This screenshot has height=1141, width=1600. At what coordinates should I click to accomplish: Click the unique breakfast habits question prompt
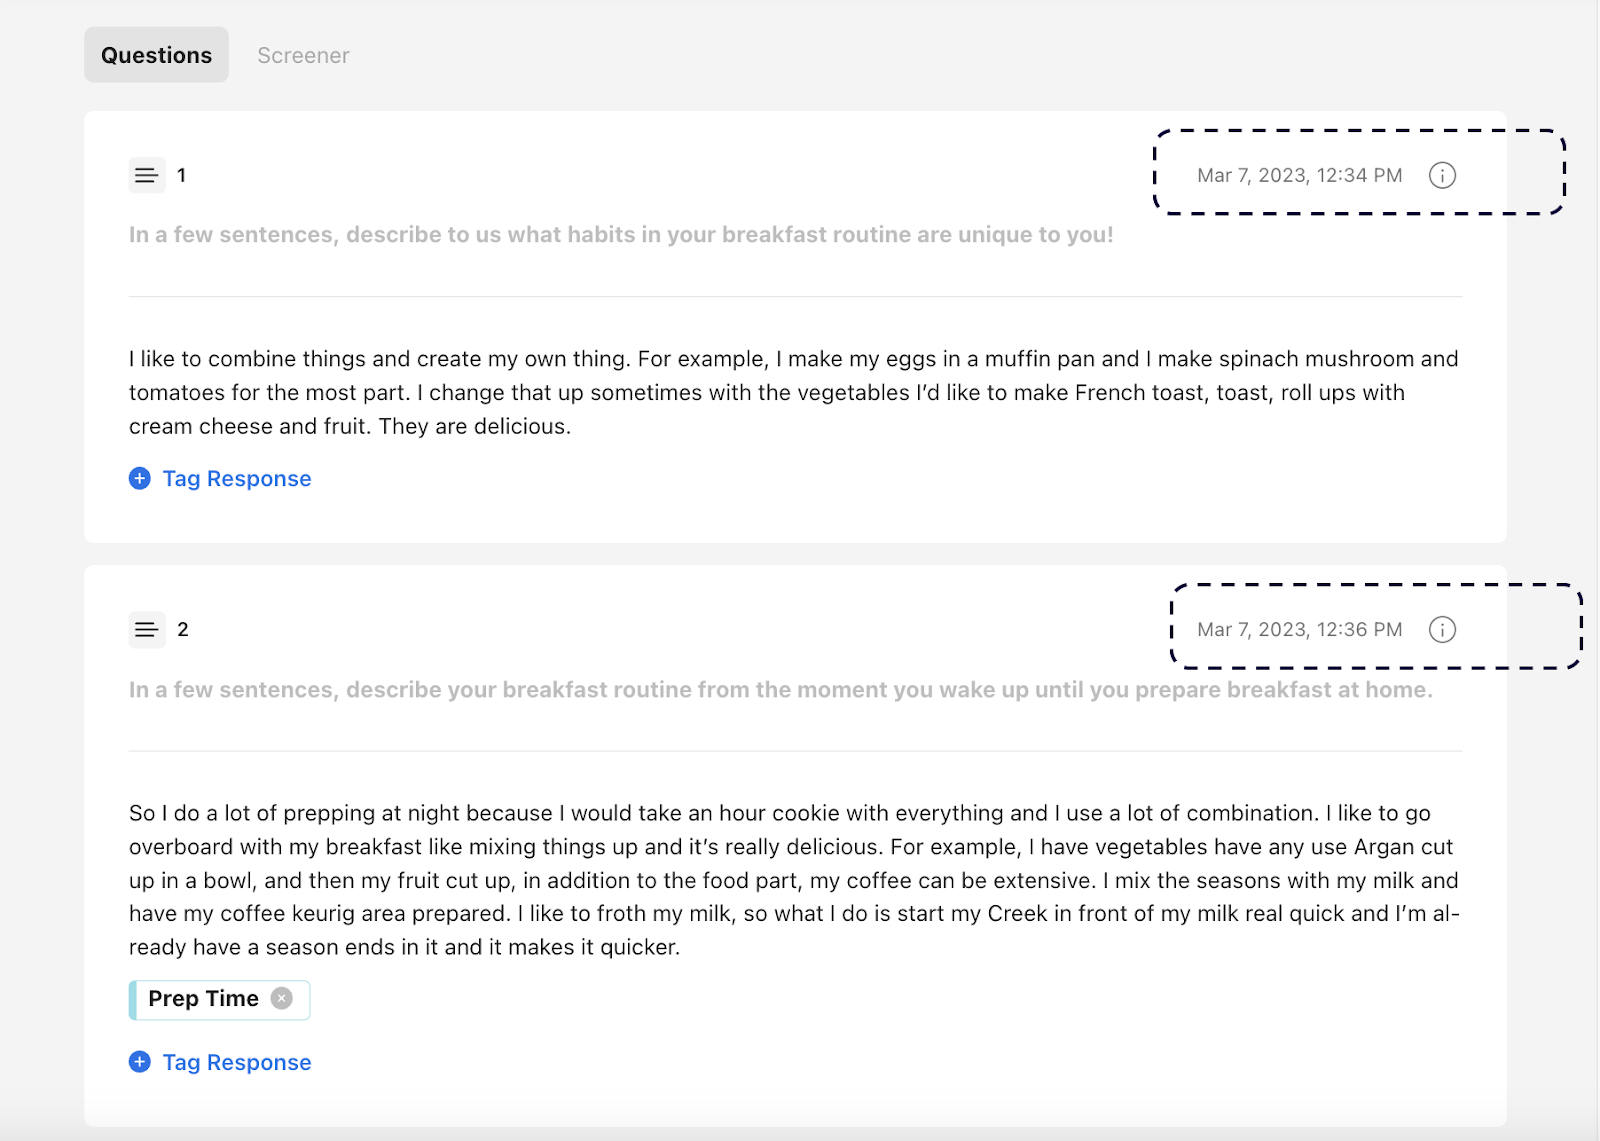[620, 235]
